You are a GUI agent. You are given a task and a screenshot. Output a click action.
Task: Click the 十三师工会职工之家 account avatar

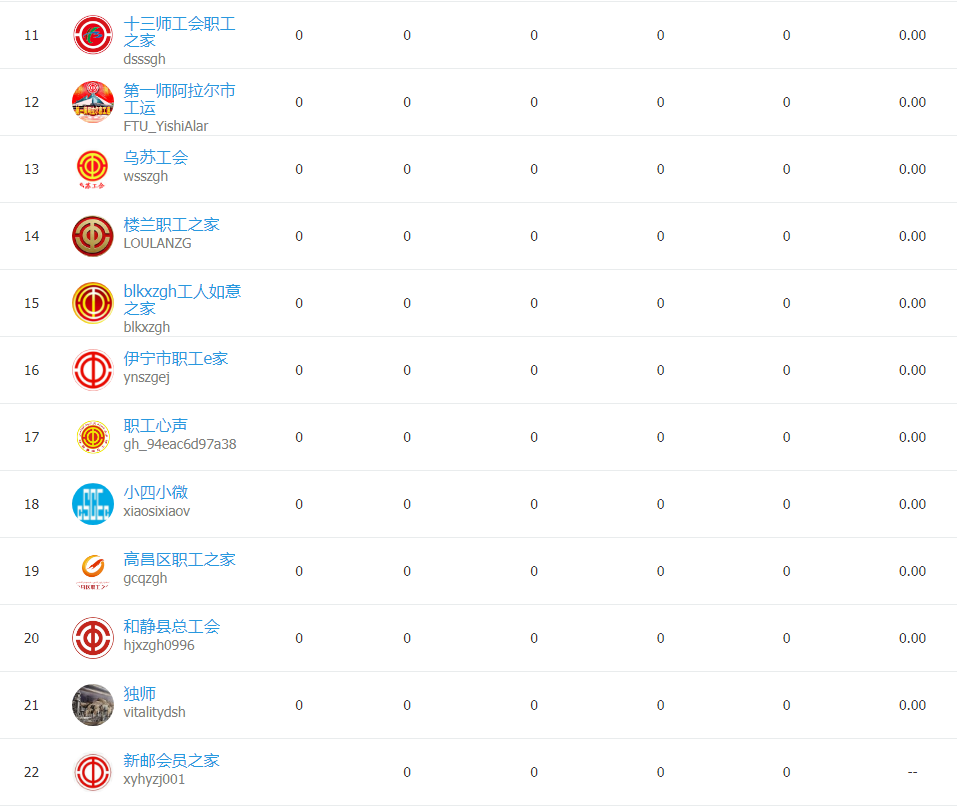pos(93,35)
